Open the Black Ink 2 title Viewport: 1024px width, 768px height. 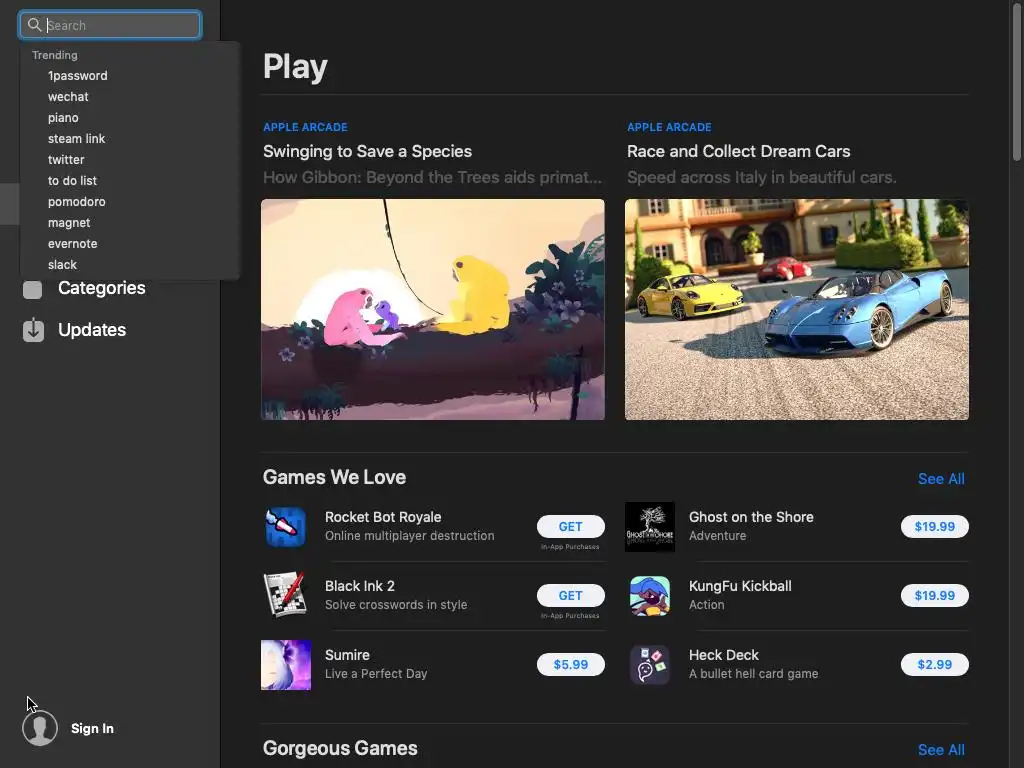(x=360, y=586)
